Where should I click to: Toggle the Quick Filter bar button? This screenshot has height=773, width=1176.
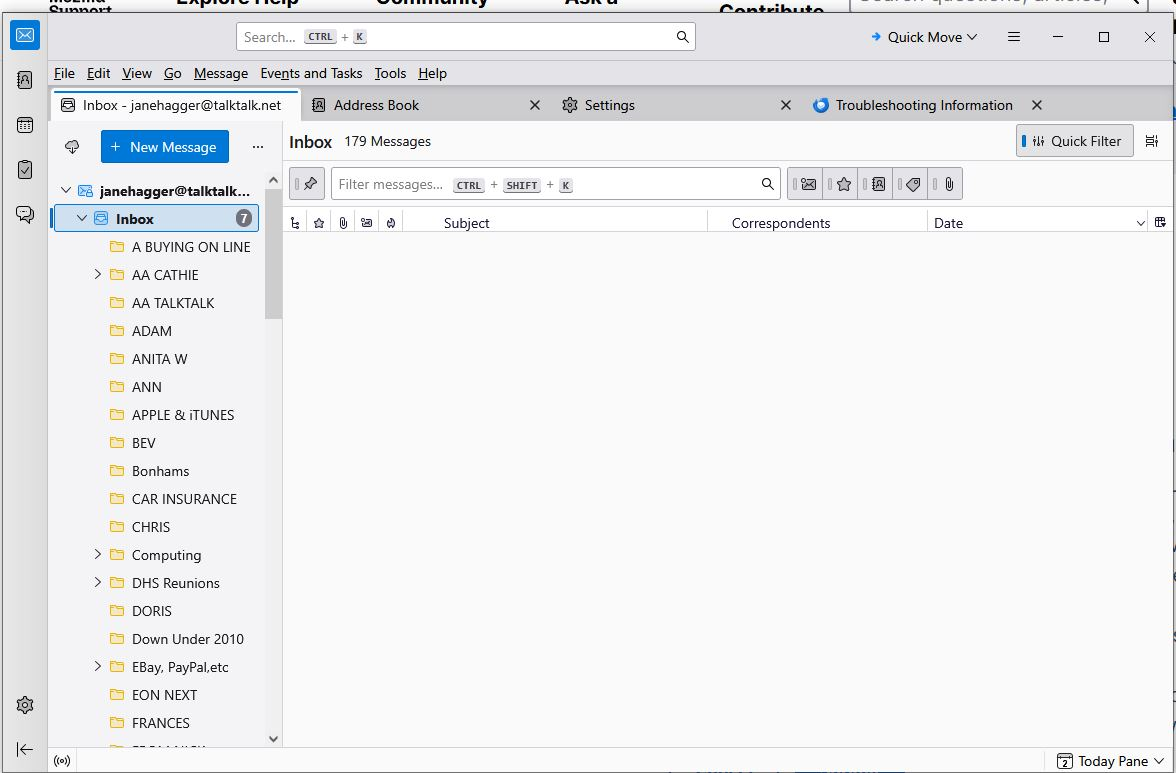(x=1075, y=141)
